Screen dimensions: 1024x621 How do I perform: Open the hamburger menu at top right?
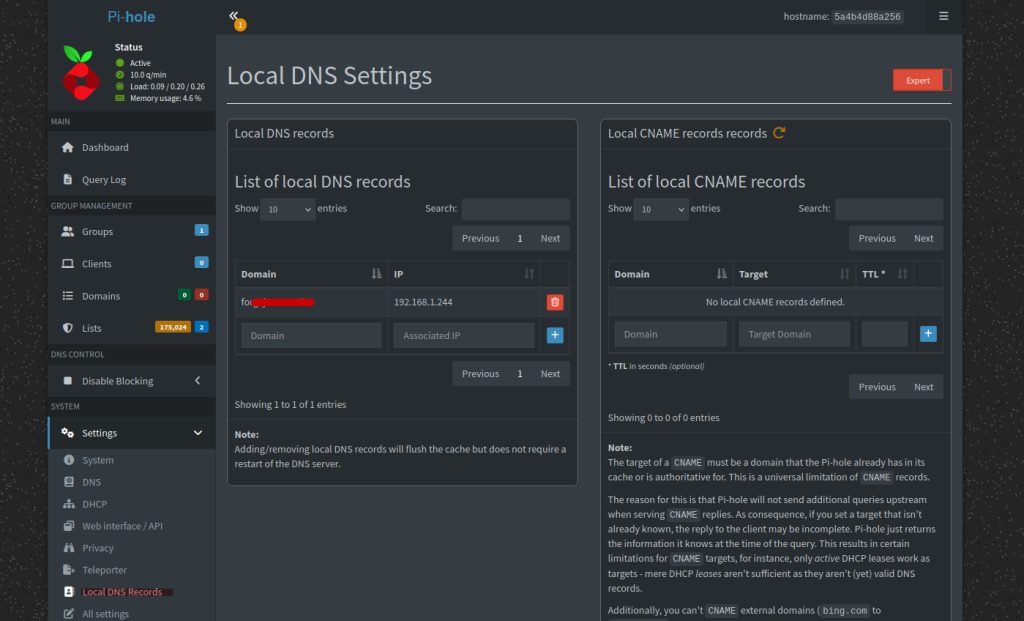coord(943,16)
